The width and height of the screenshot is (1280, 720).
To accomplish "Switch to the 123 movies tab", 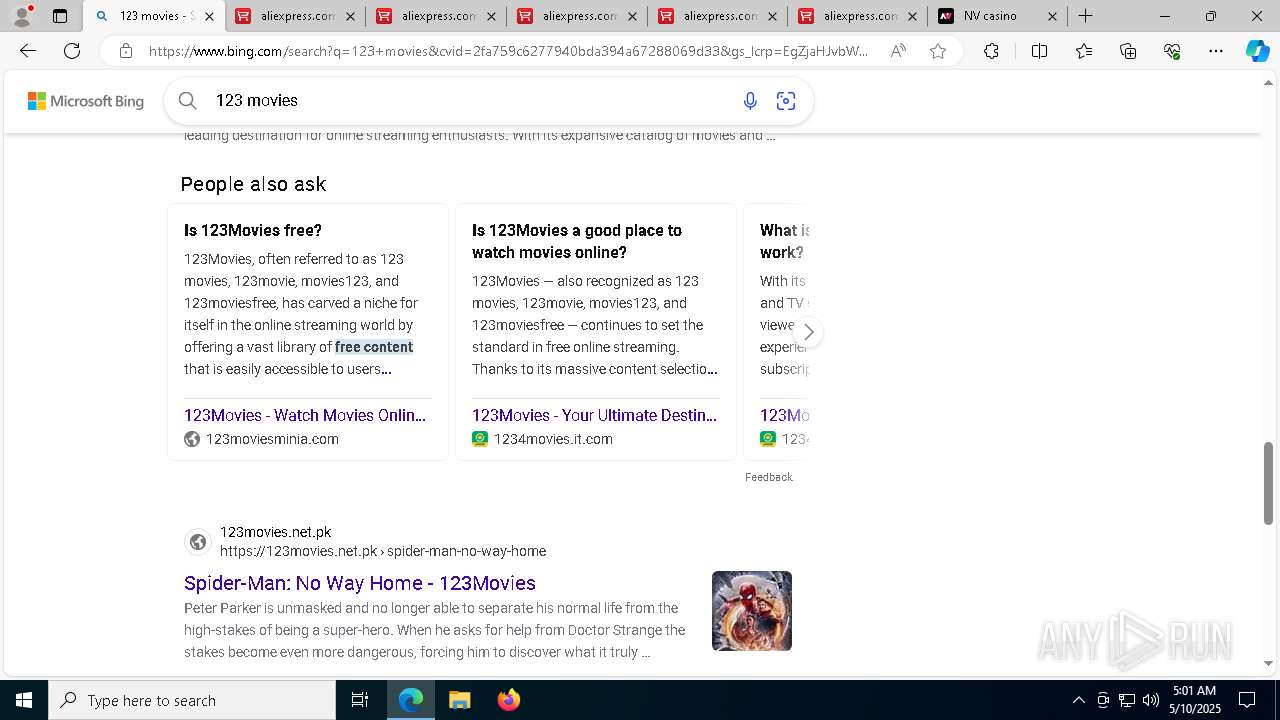I will [155, 16].
